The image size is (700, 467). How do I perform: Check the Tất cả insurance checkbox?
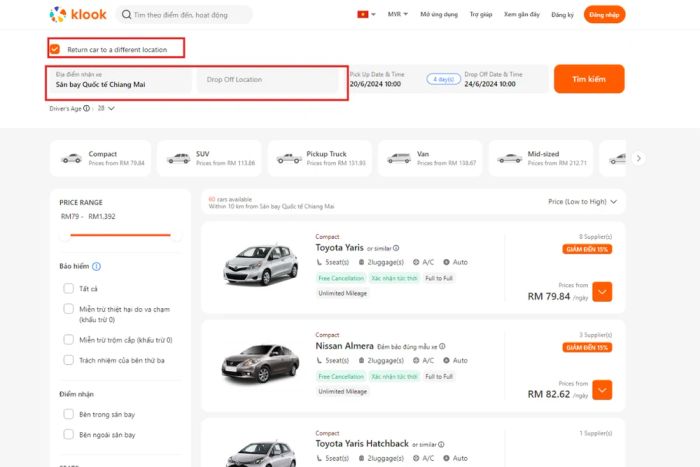point(68,288)
